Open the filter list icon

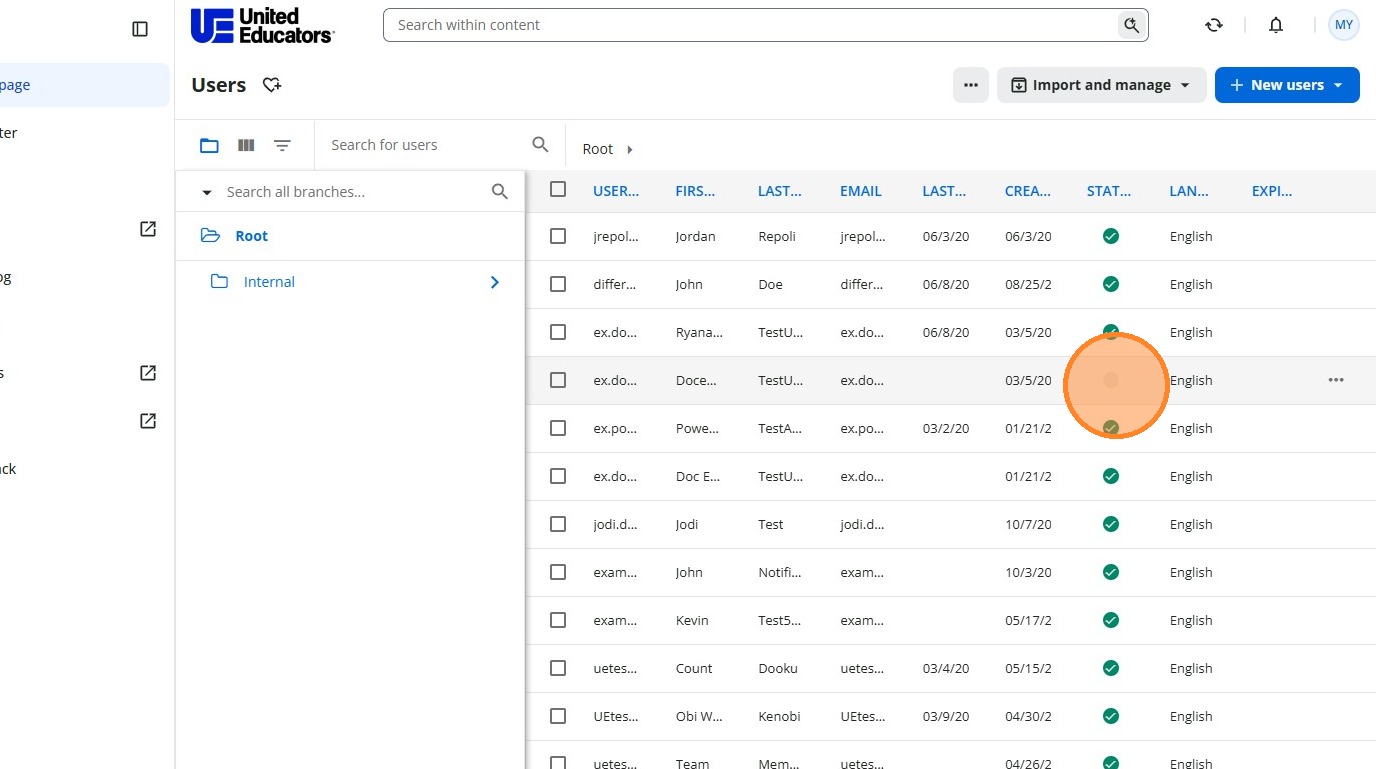coord(283,145)
